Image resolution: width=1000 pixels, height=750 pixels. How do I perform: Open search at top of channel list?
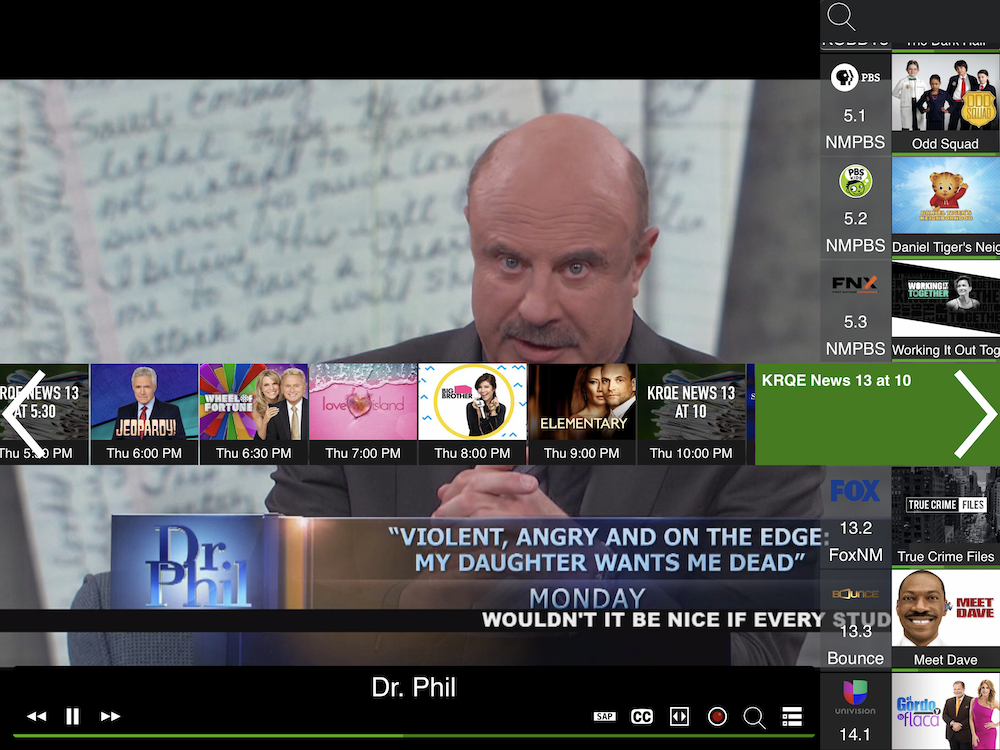point(841,17)
